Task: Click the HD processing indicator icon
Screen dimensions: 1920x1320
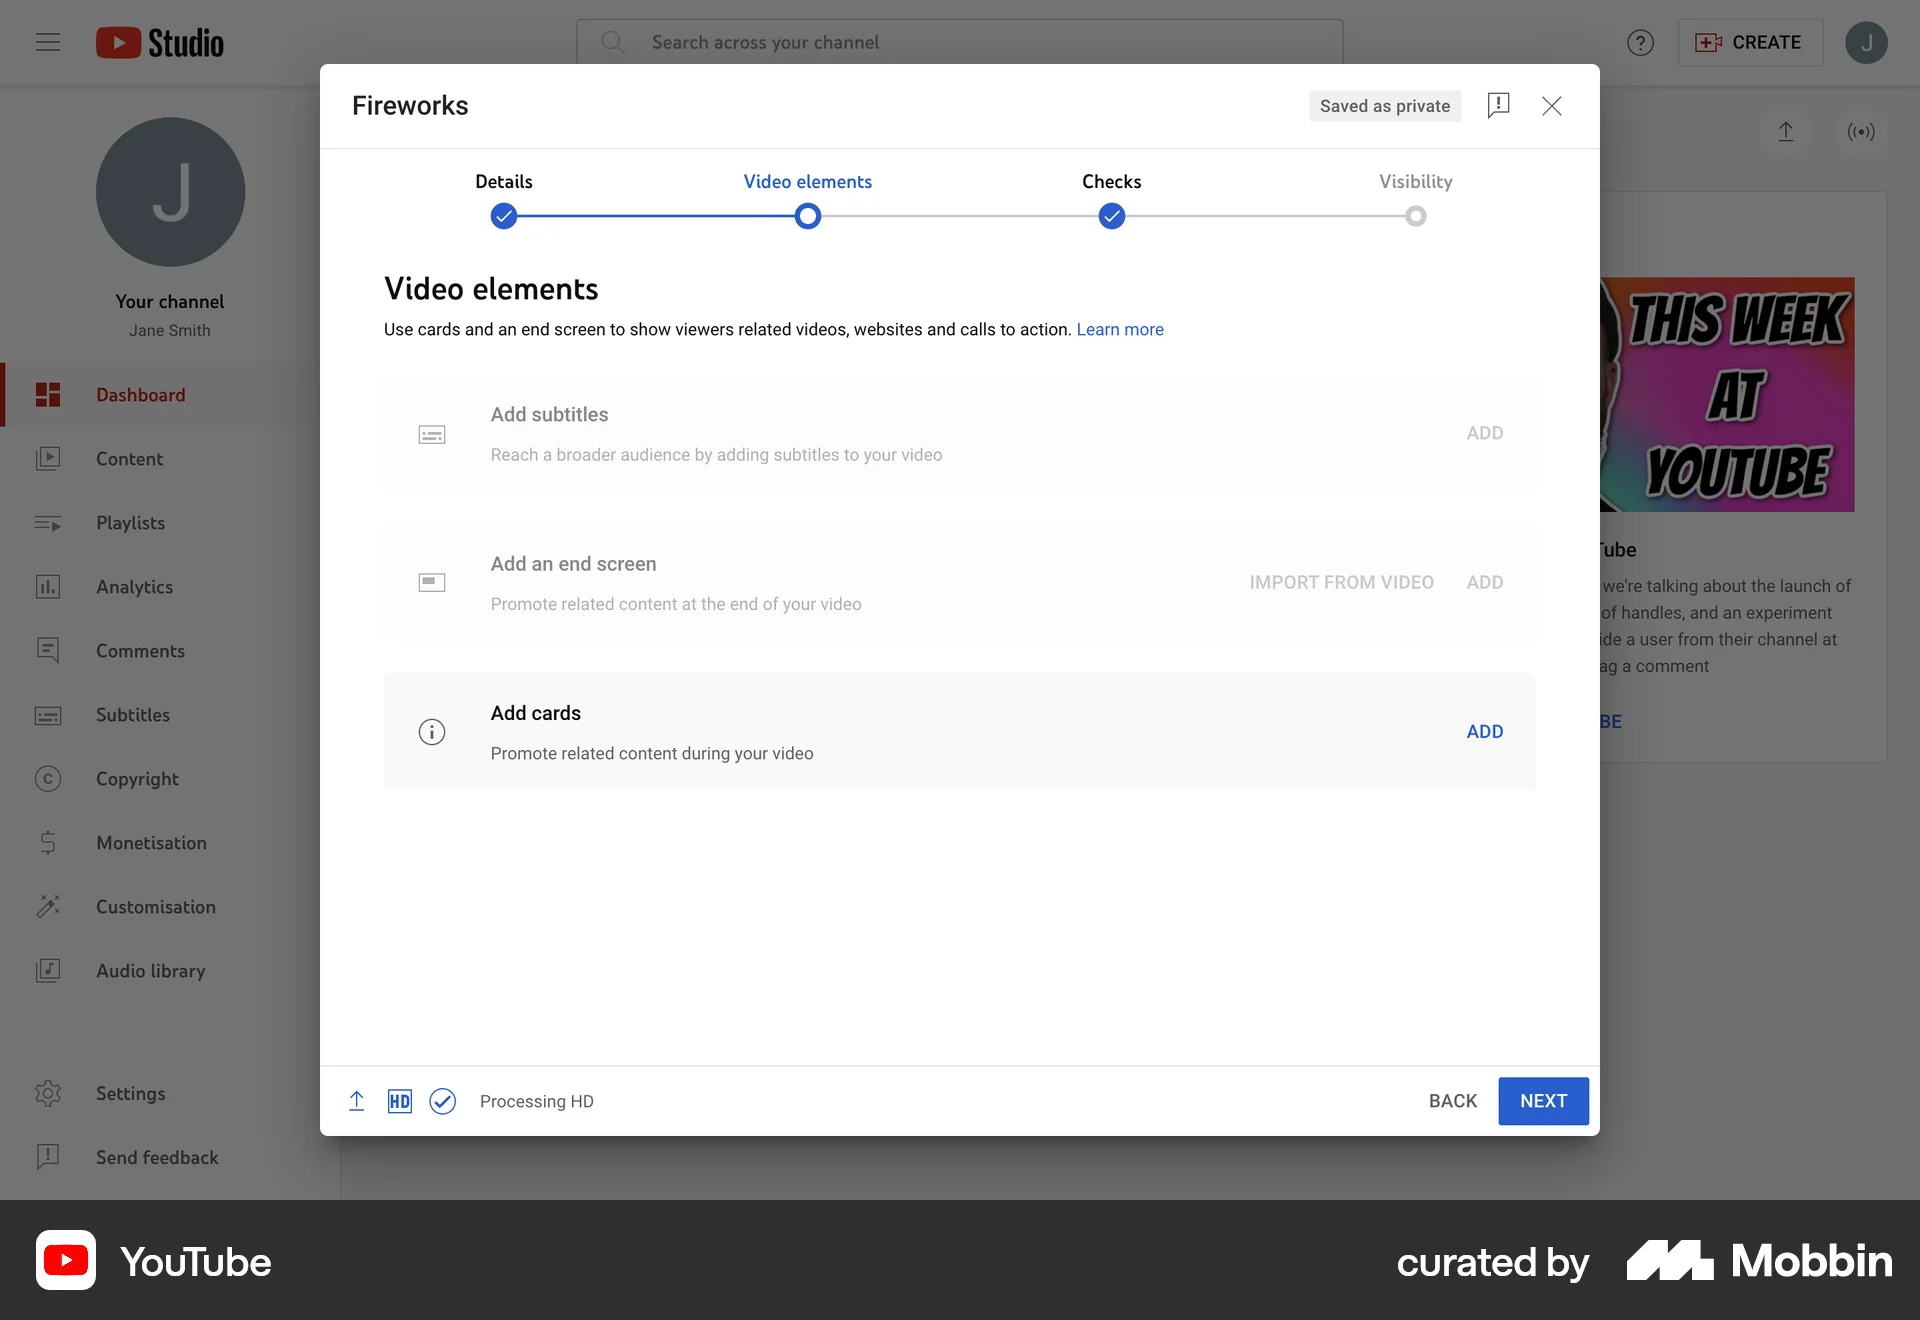Action: point(400,1101)
